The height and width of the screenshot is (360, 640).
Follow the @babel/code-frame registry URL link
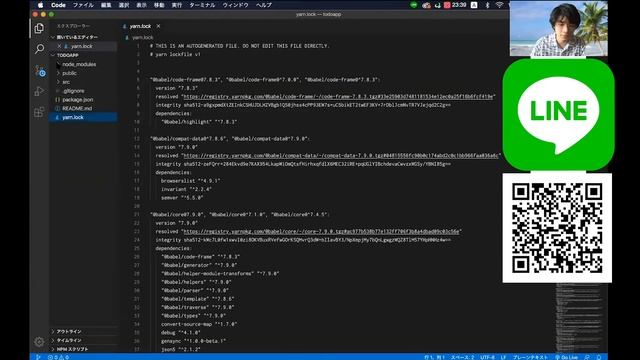point(338,97)
